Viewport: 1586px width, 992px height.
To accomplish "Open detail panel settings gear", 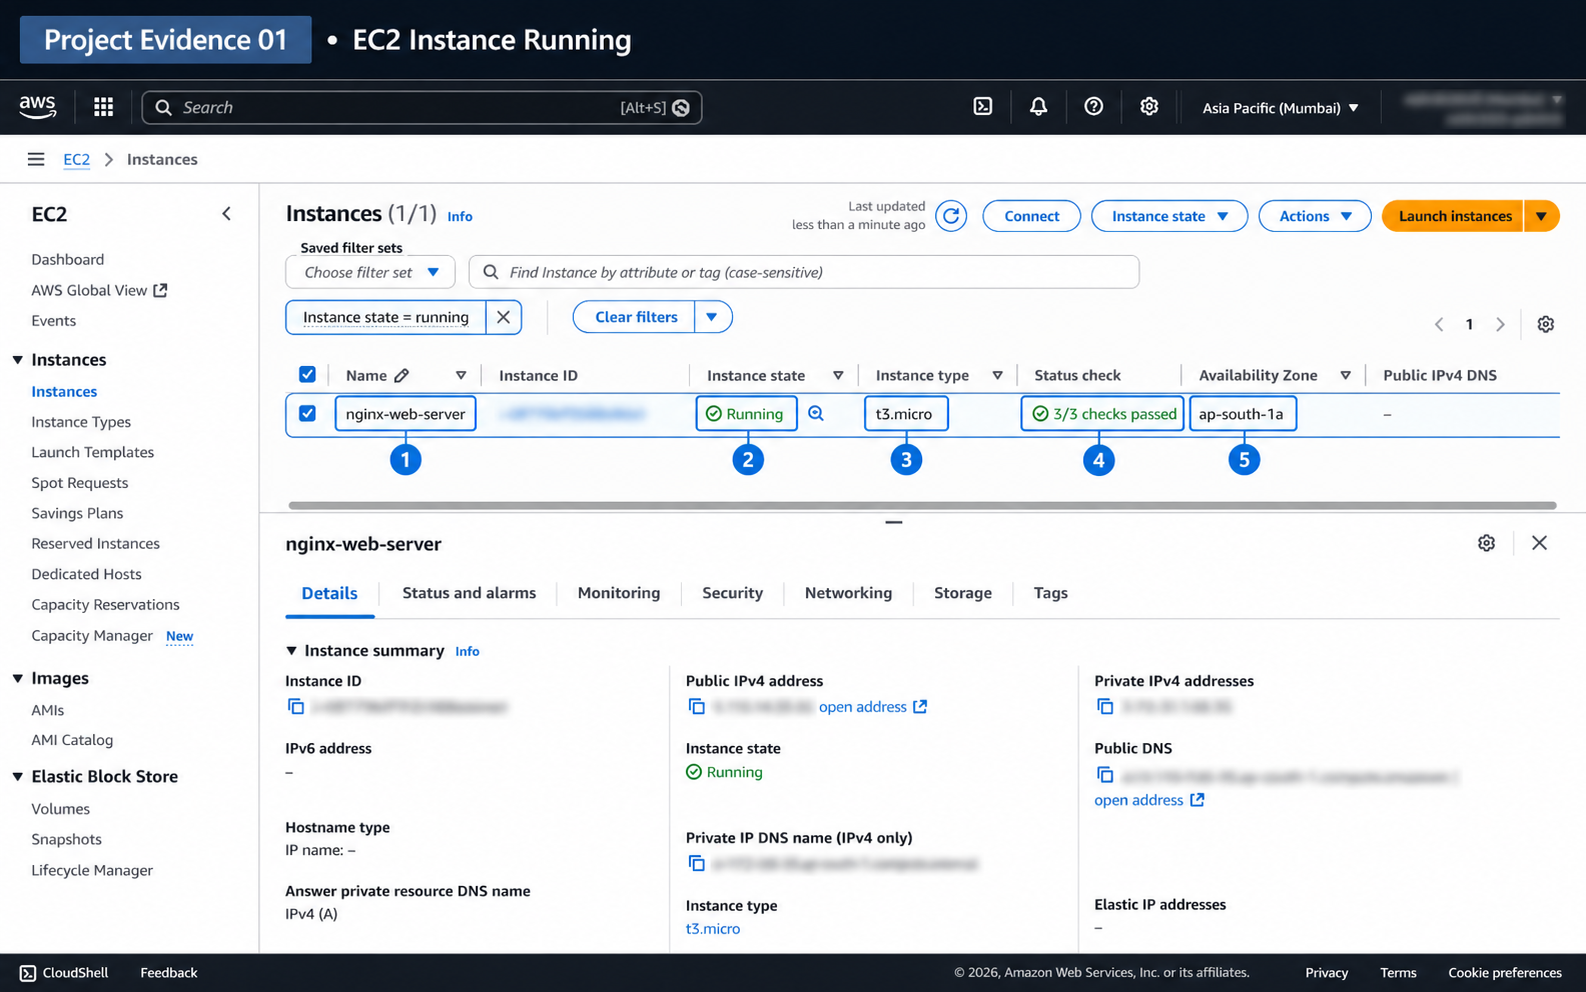I will point(1487,543).
